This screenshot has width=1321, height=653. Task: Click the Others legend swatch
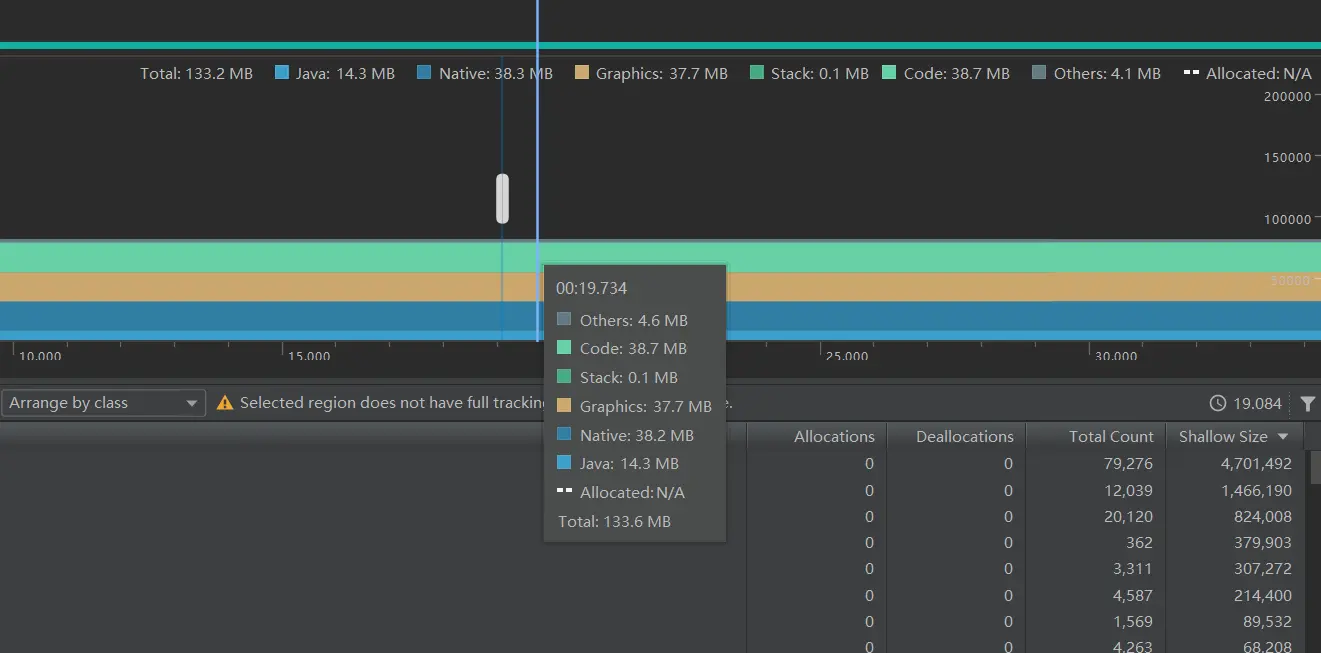point(1039,73)
